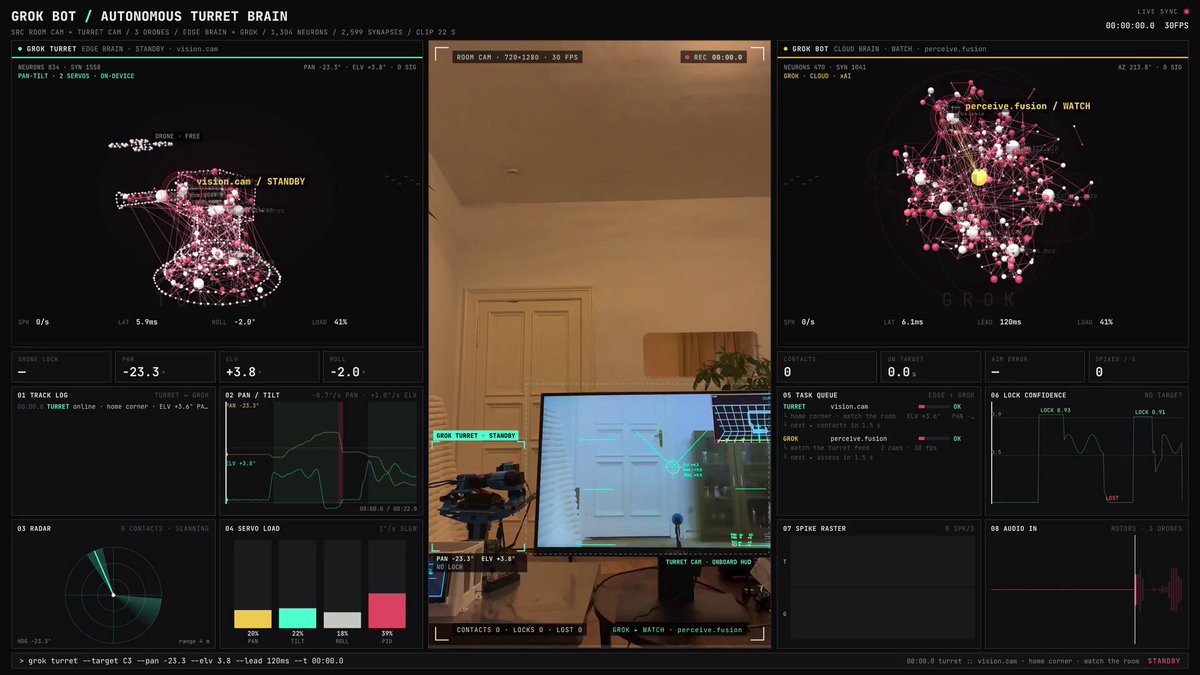
Task: Click the ELV readout value +3.8
Action: point(240,371)
